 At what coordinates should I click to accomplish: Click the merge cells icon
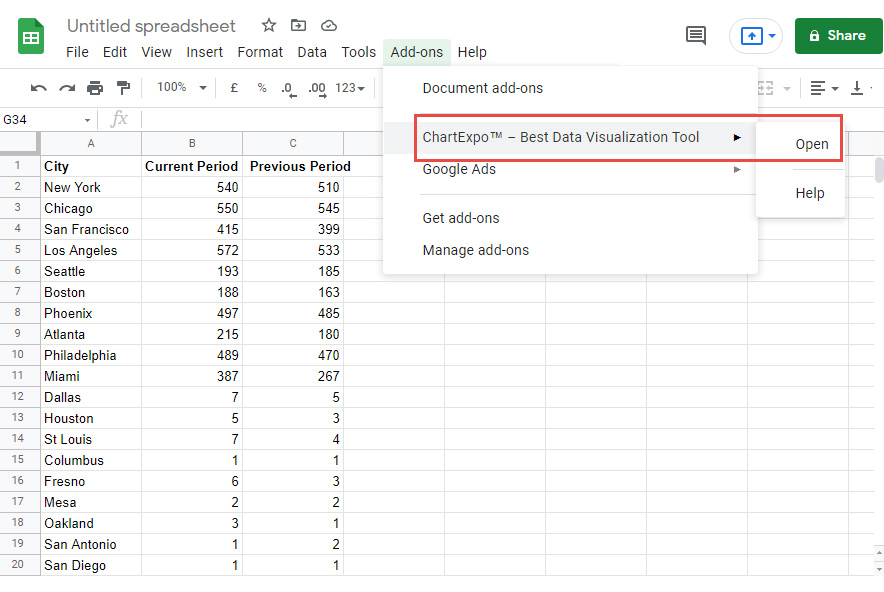click(x=765, y=88)
